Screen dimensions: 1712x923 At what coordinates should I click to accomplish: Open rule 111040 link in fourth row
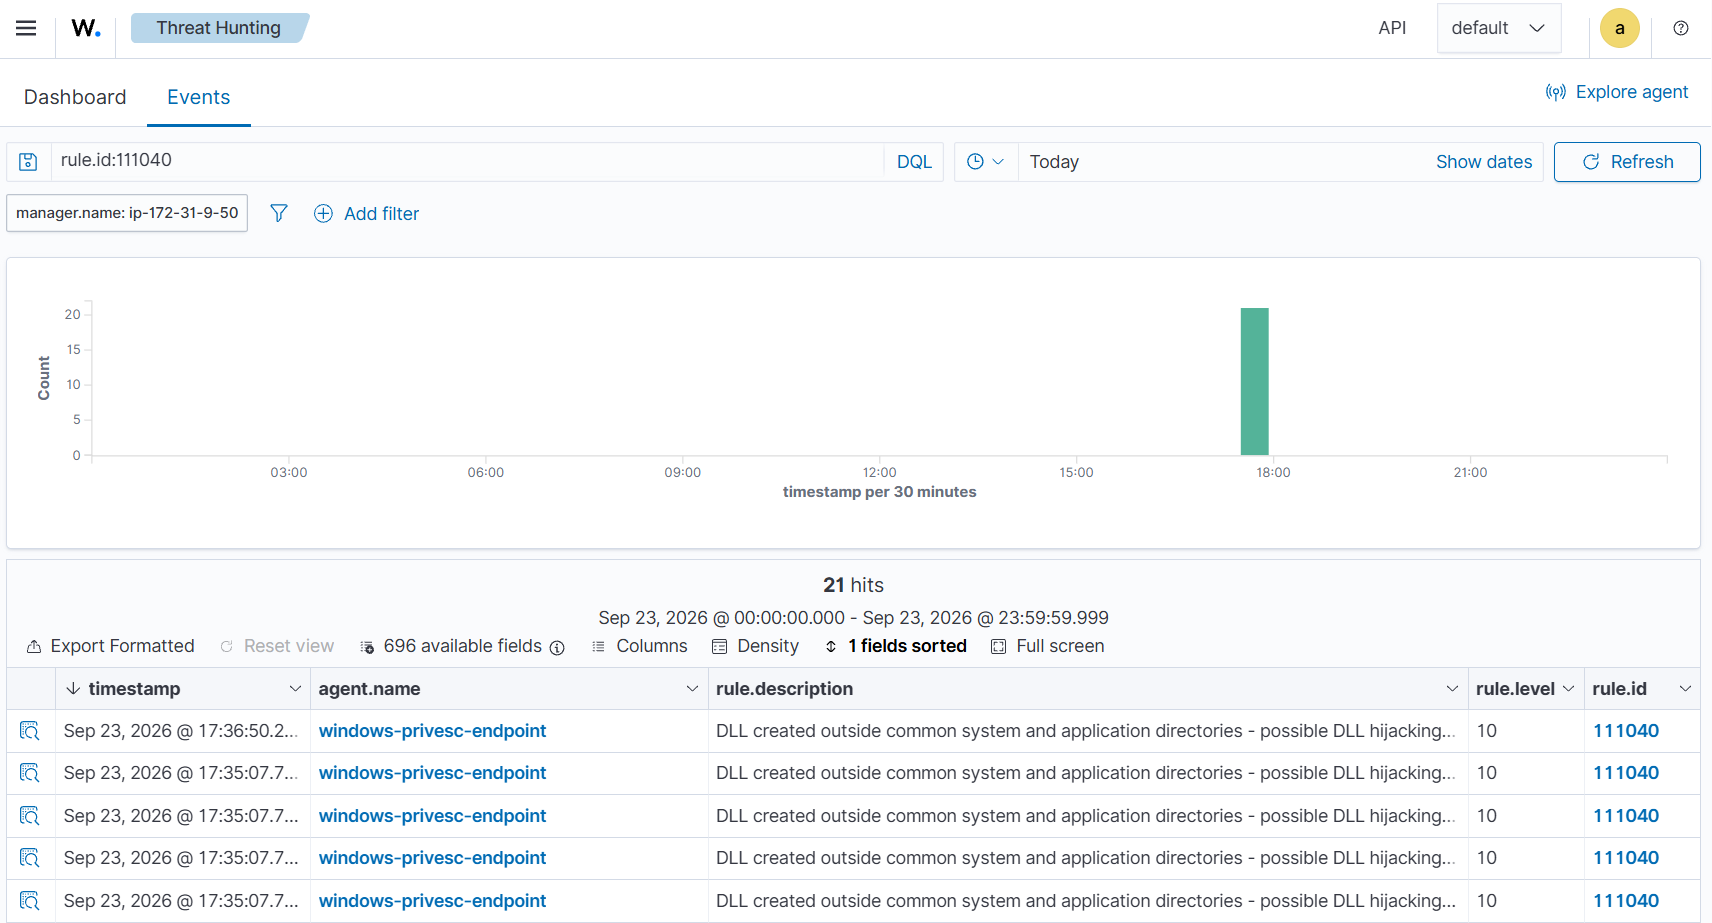(x=1626, y=858)
